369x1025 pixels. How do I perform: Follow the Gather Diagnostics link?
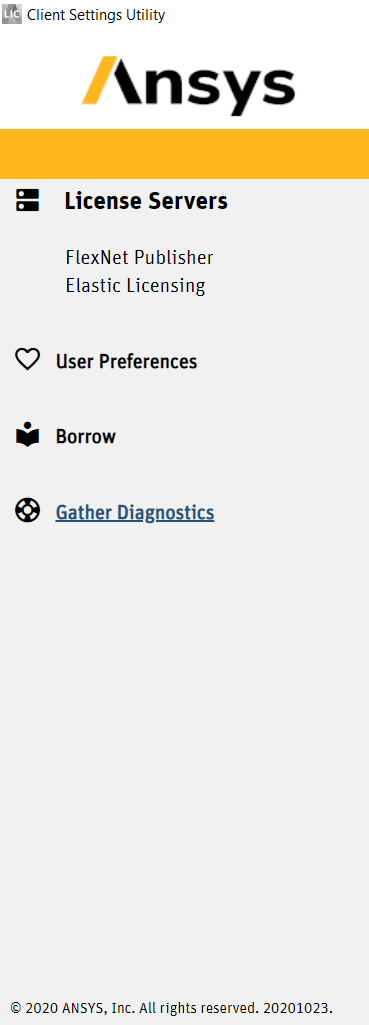(135, 512)
